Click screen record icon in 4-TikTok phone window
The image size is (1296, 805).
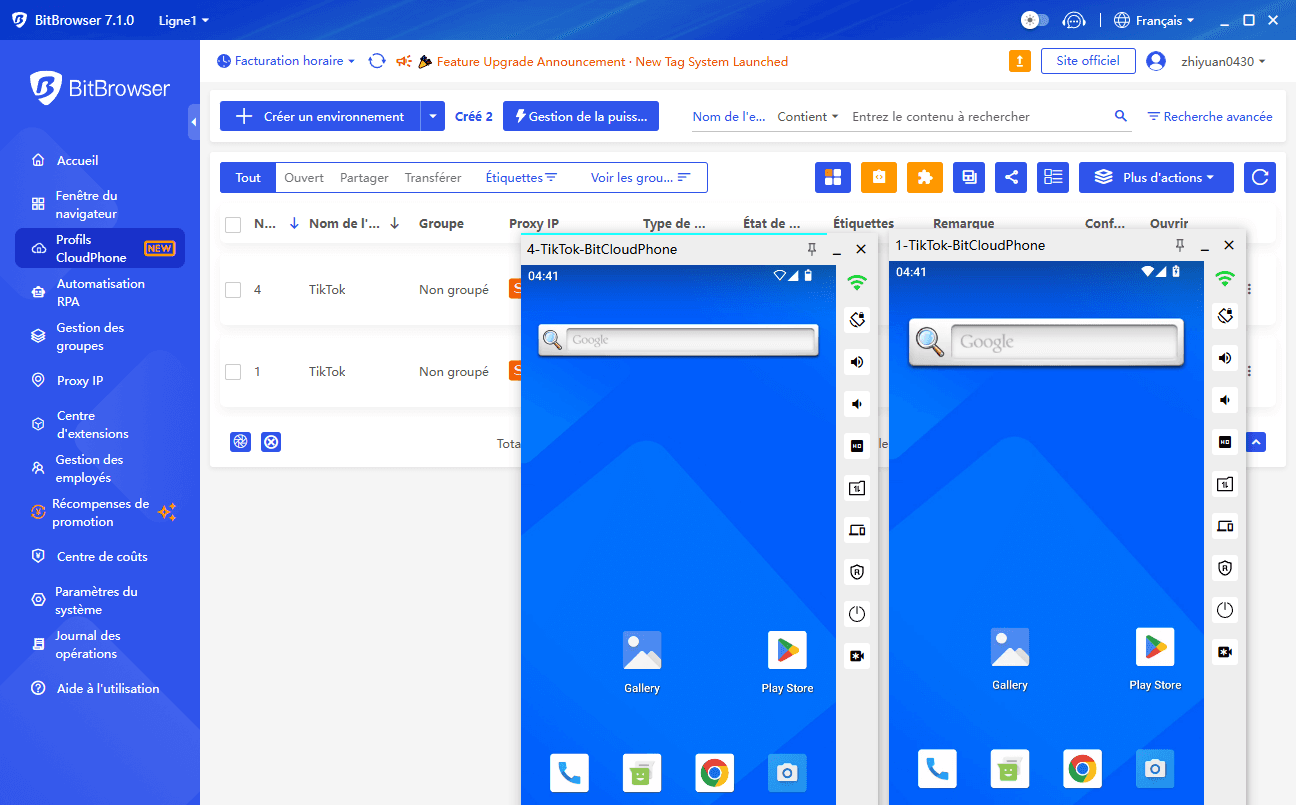(x=857, y=656)
